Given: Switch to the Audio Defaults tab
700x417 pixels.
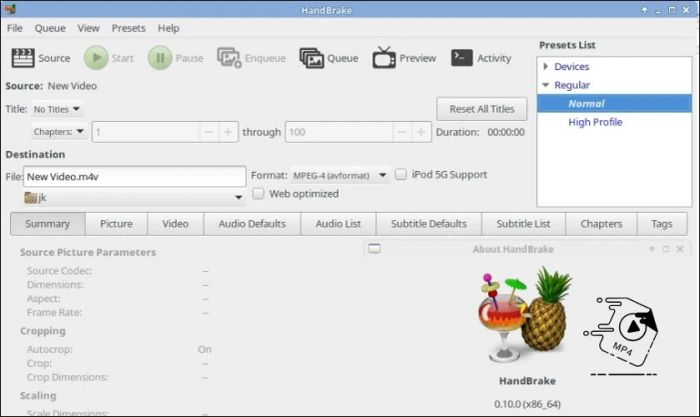Looking at the screenshot, I should tap(252, 224).
